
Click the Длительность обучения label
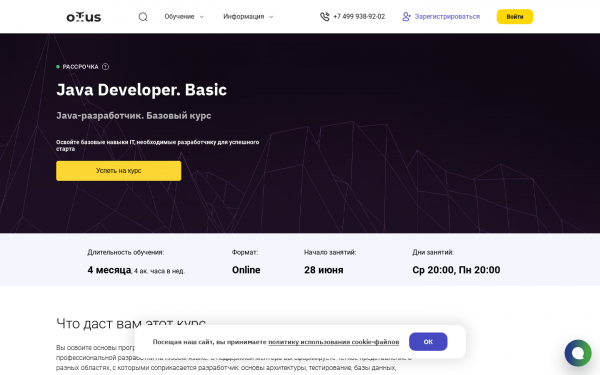(x=126, y=252)
